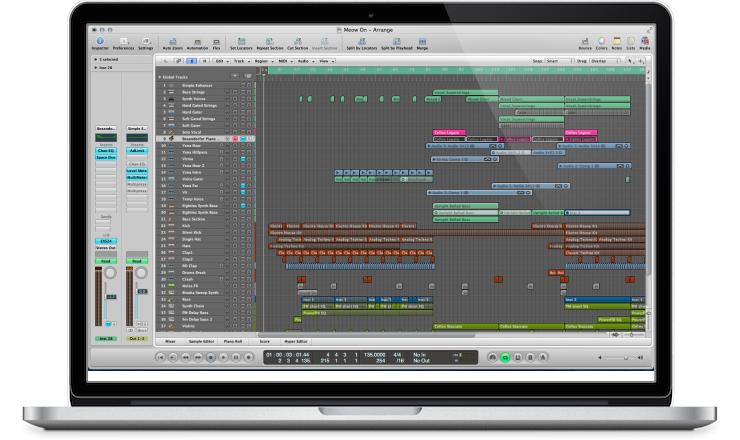Expand the Global Tracks disclosure triangle
This screenshot has height=440, width=740.
point(160,77)
